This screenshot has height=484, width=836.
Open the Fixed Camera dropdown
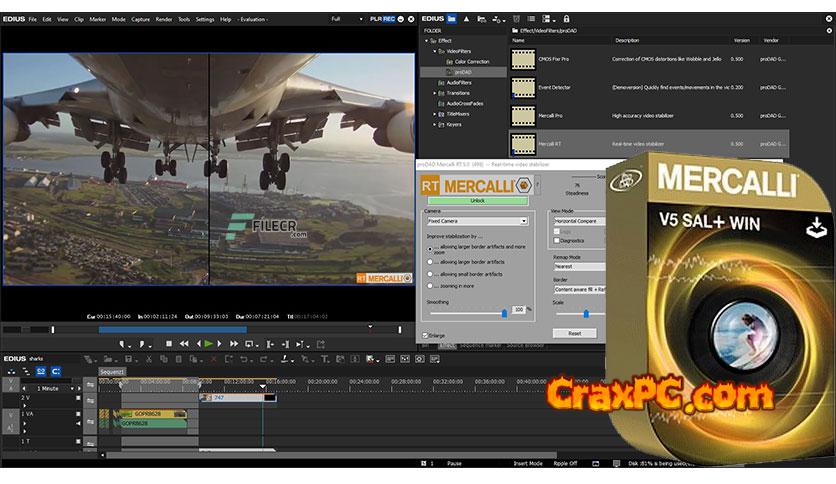(475, 220)
